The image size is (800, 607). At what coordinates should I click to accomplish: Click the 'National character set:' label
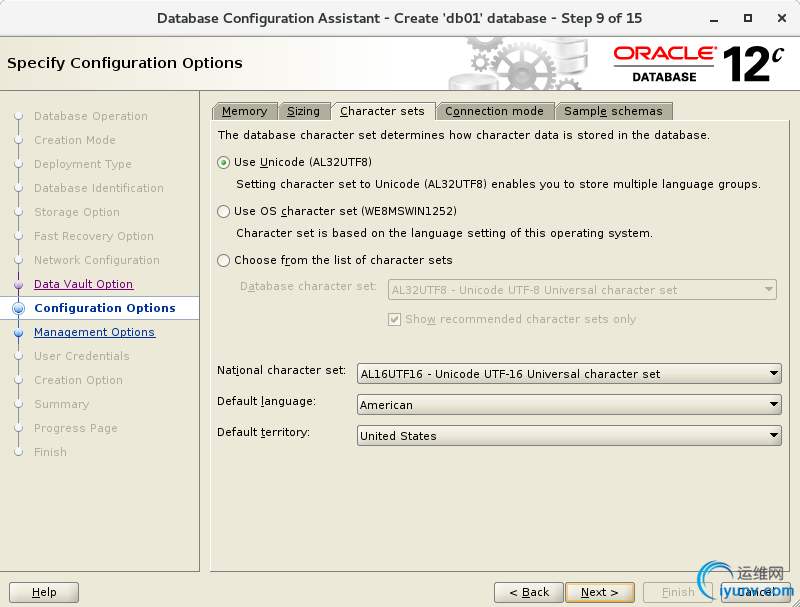click(281, 370)
